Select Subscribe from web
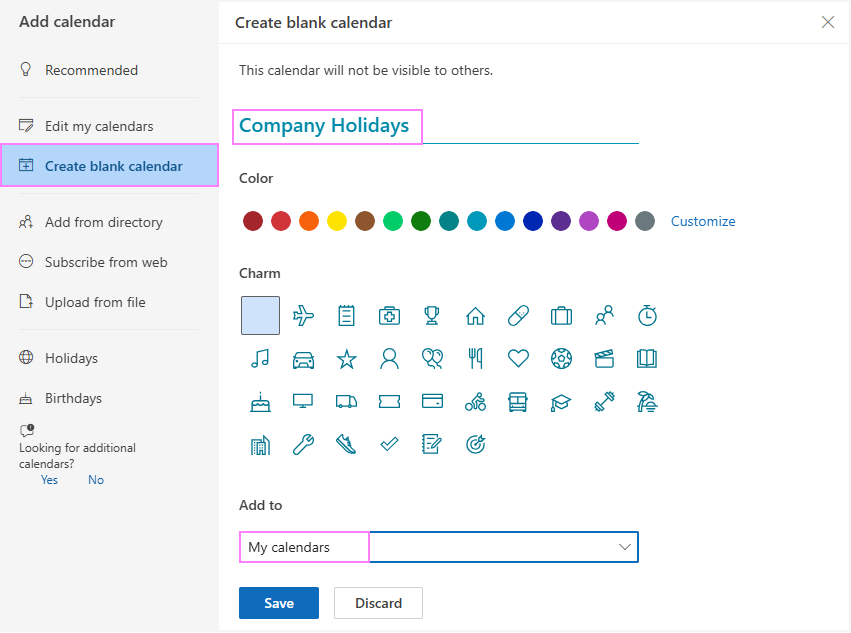Viewport: 851px width, 633px height. coord(109,262)
